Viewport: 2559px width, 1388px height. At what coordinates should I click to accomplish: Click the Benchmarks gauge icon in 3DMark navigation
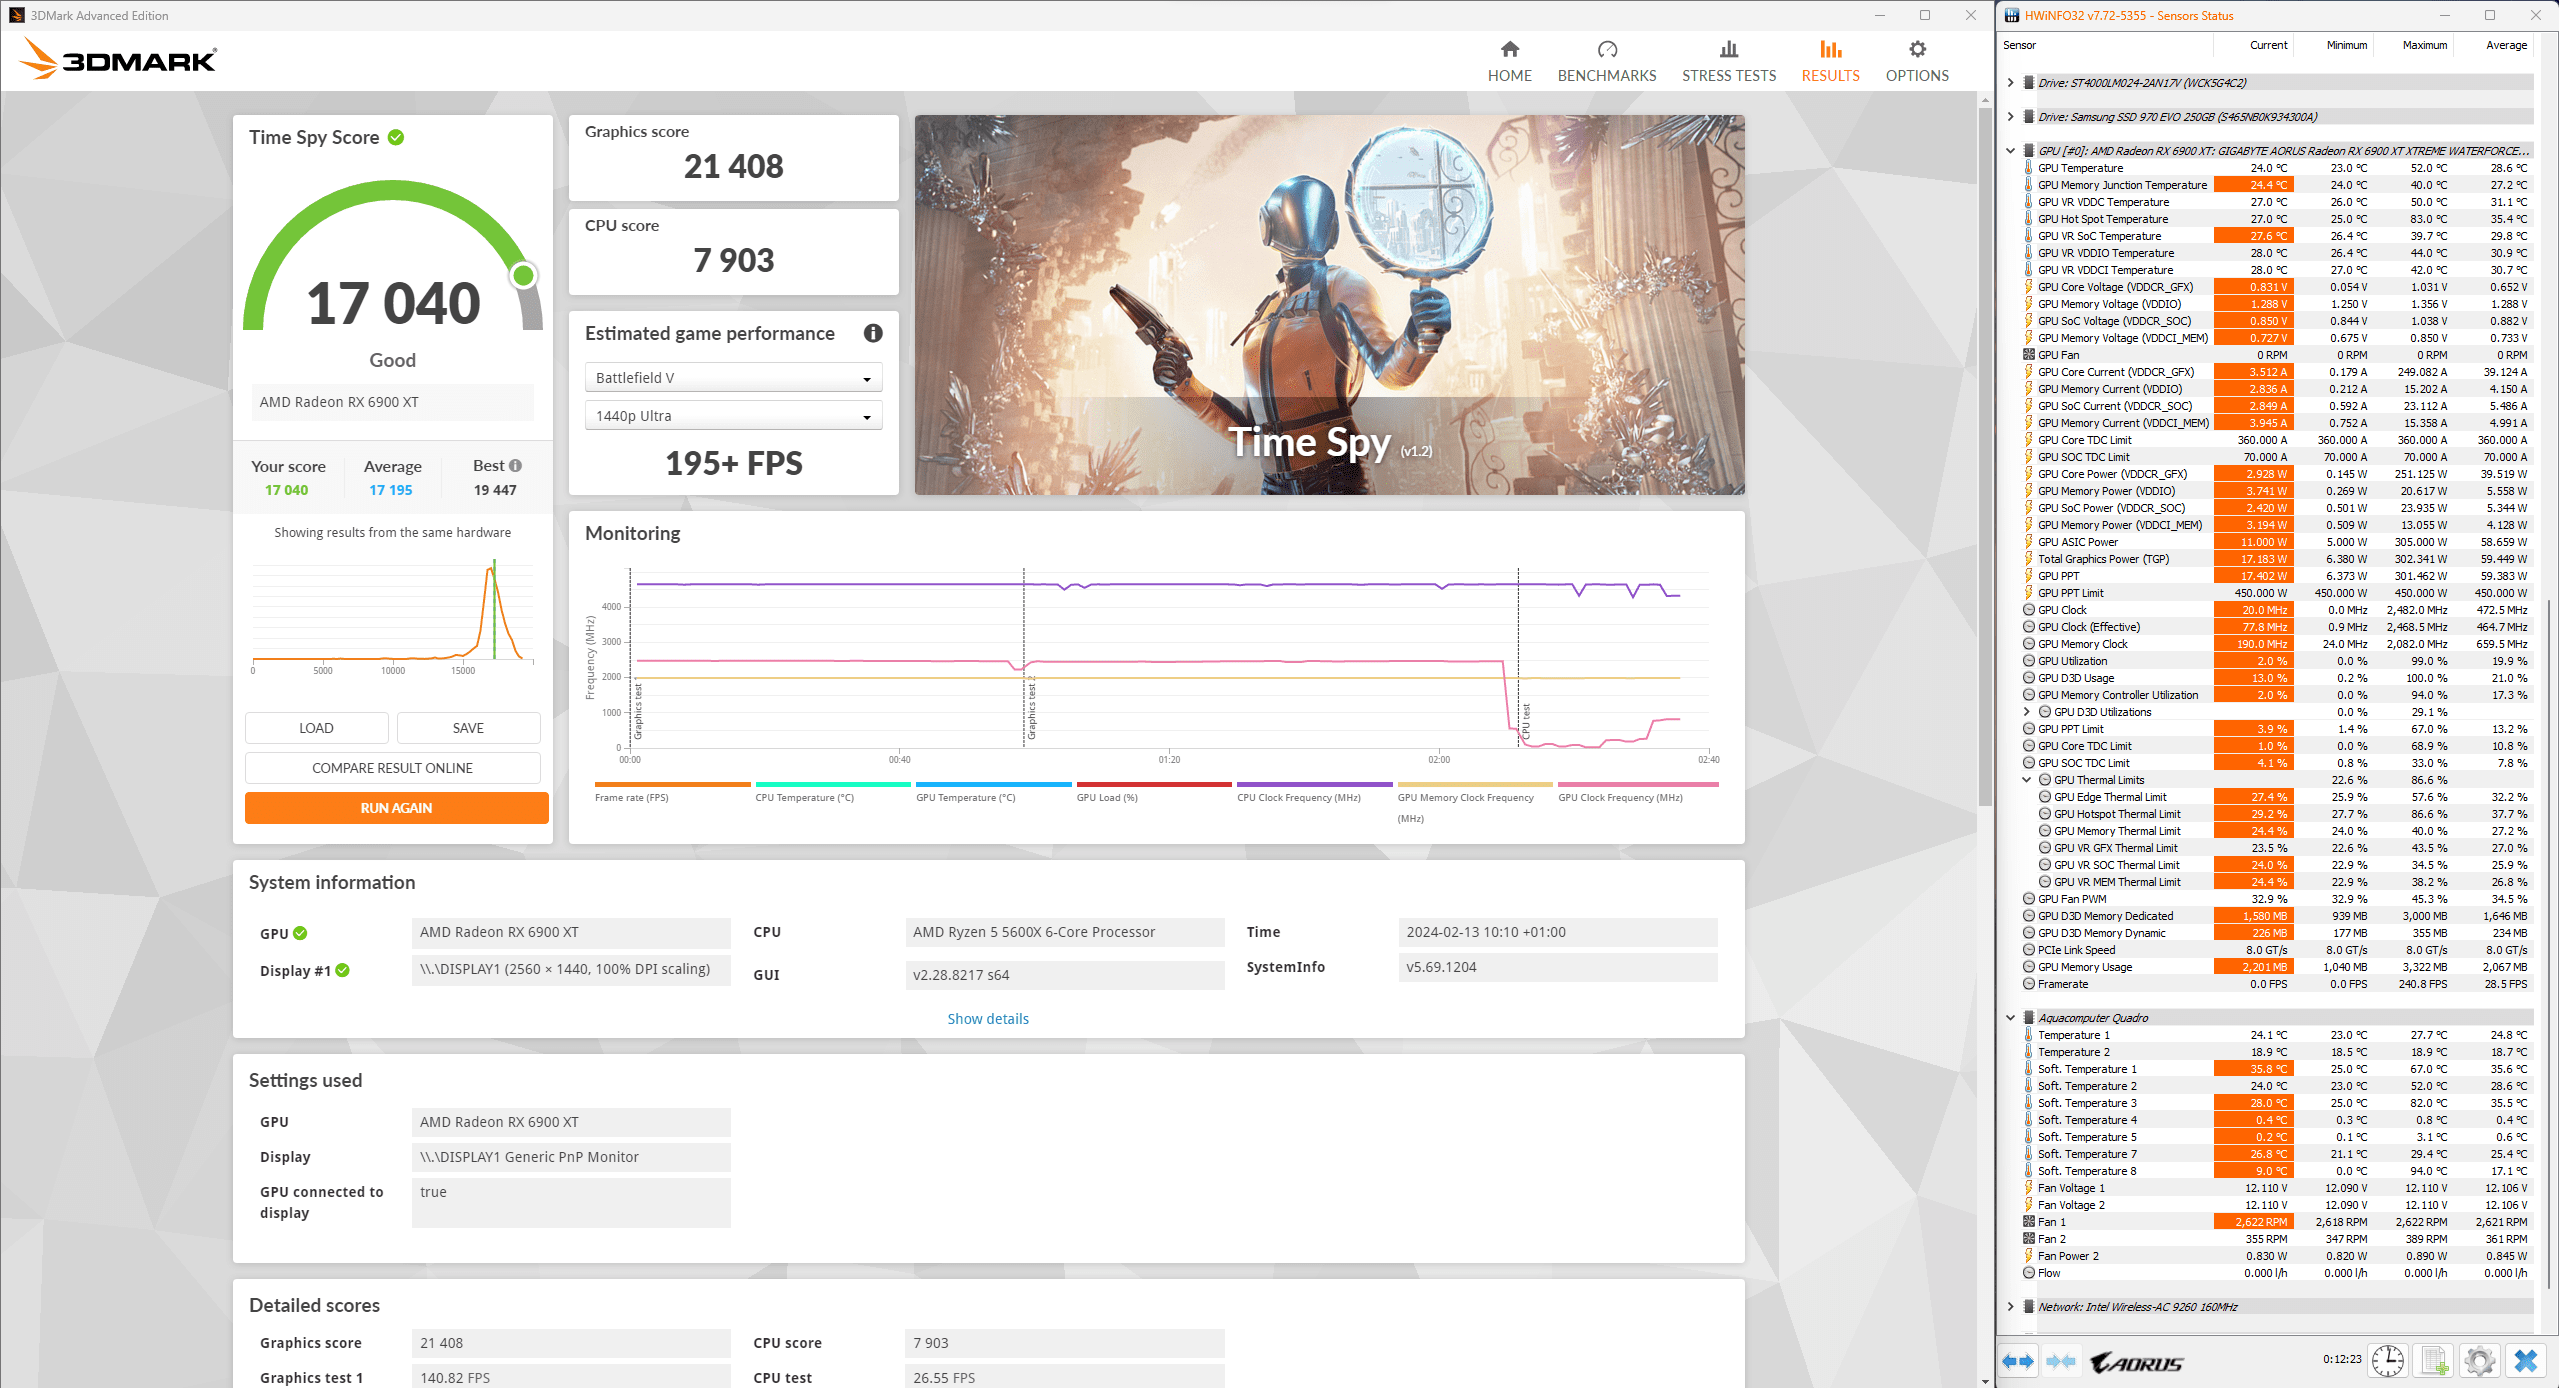1607,49
